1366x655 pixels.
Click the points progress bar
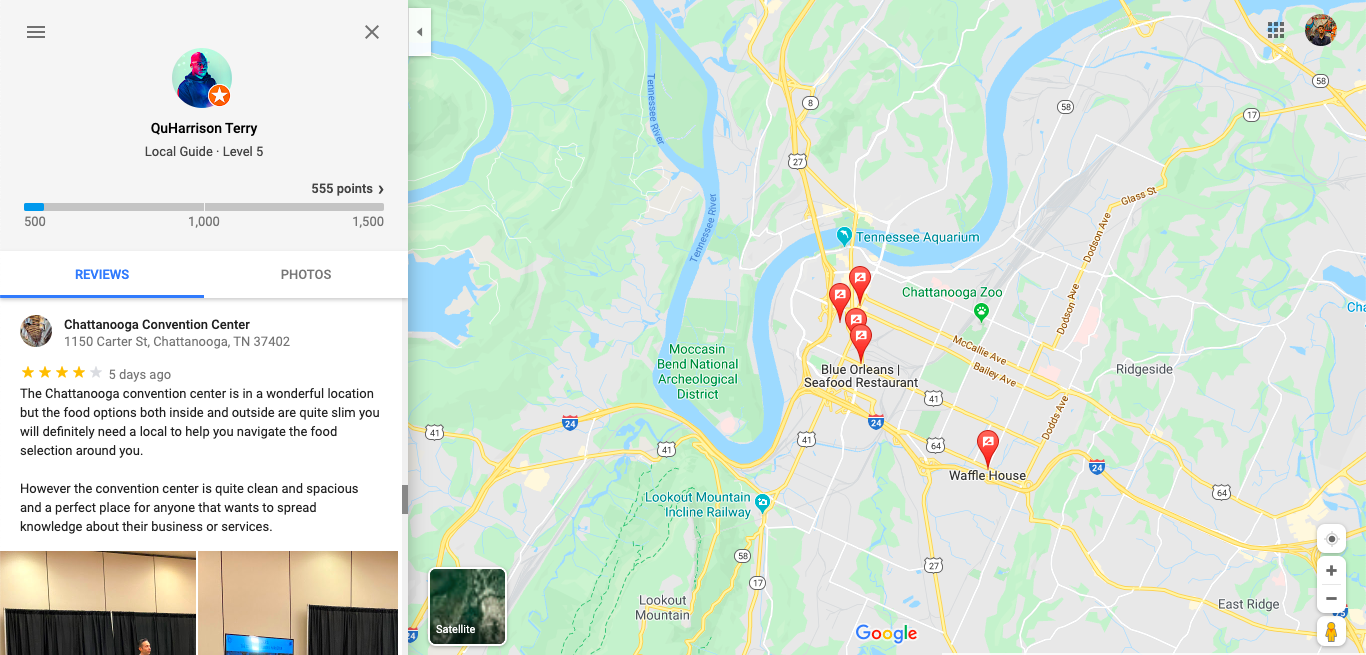coord(204,207)
